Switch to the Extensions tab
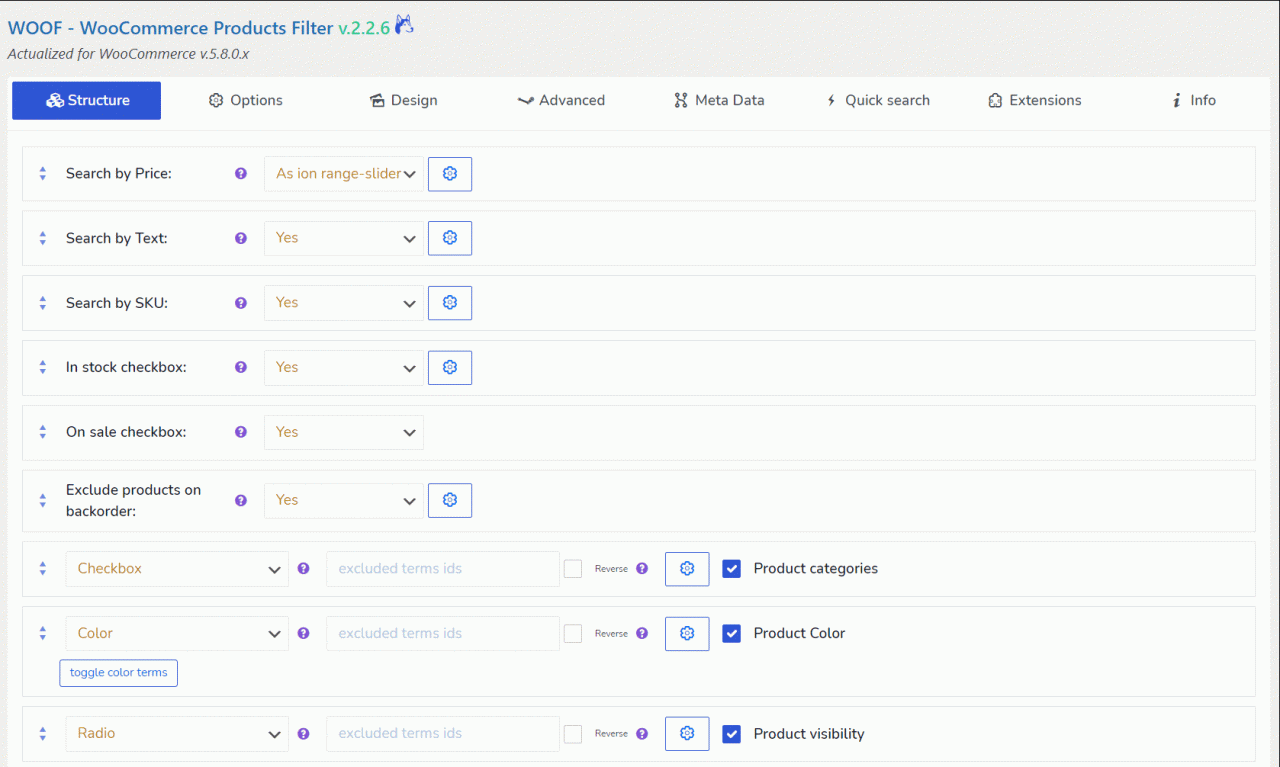The image size is (1280, 767). point(1034,100)
